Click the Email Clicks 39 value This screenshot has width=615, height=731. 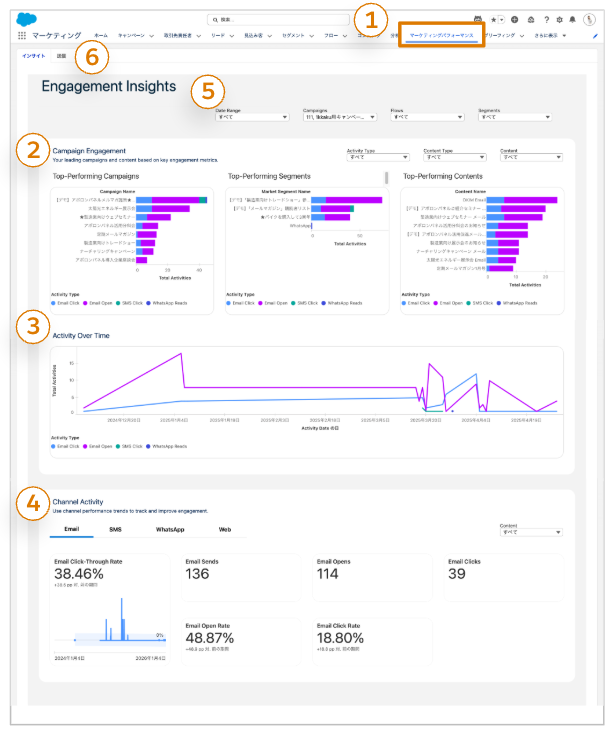(x=457, y=574)
